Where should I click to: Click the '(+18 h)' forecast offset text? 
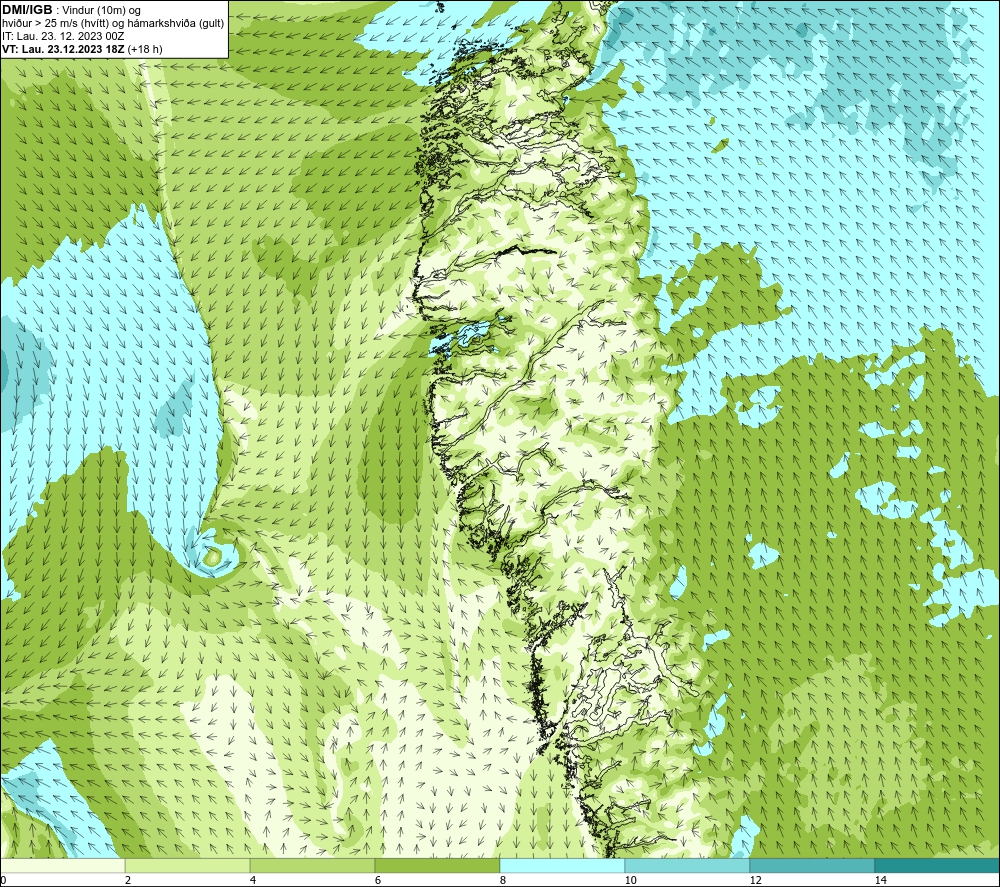[x=145, y=49]
